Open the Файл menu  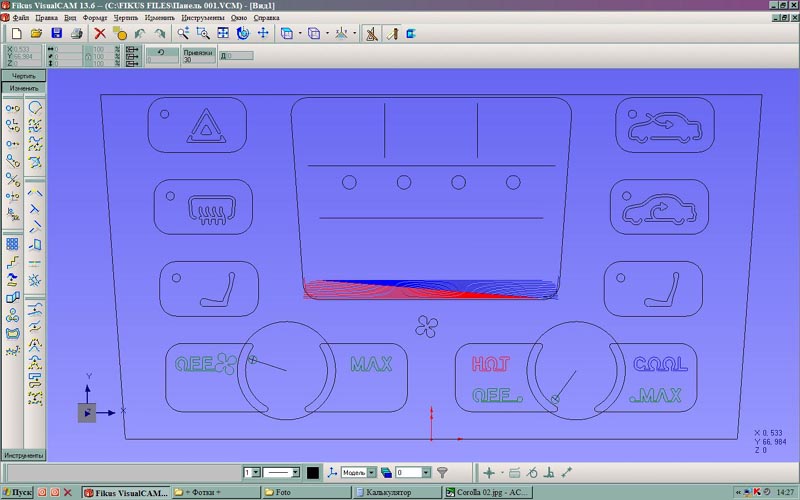pyautogui.click(x=21, y=18)
